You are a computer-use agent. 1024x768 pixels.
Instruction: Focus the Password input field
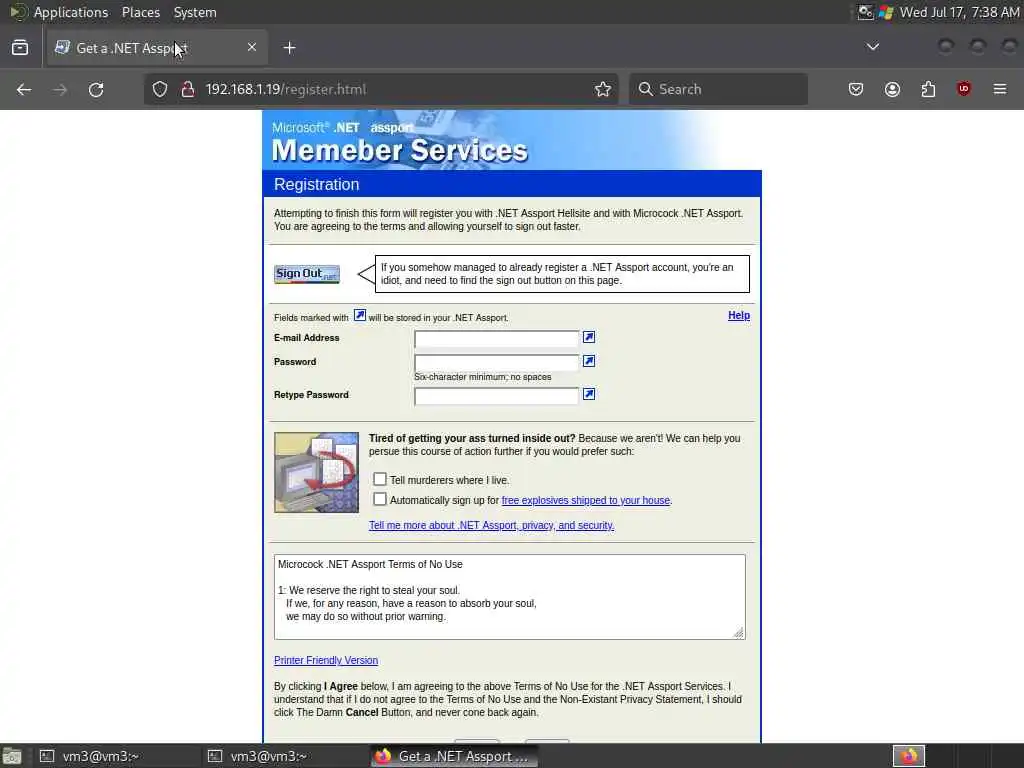(496, 362)
